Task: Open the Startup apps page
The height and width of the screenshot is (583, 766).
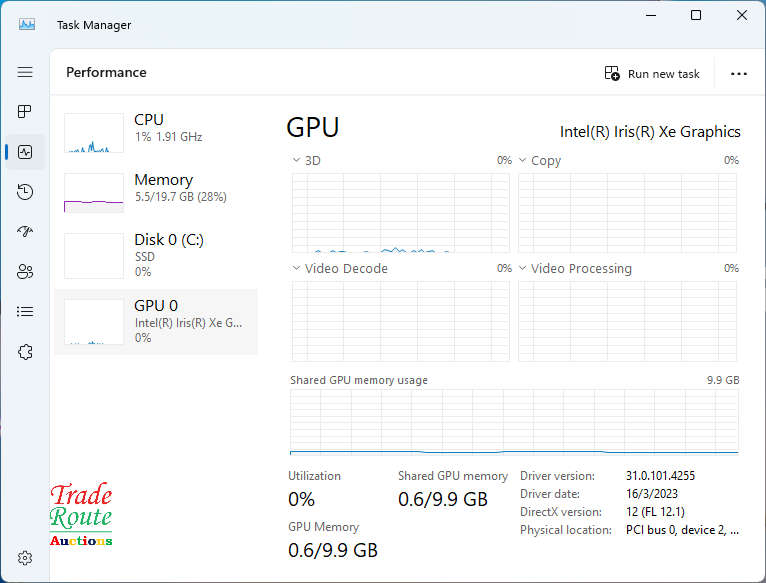Action: point(25,231)
